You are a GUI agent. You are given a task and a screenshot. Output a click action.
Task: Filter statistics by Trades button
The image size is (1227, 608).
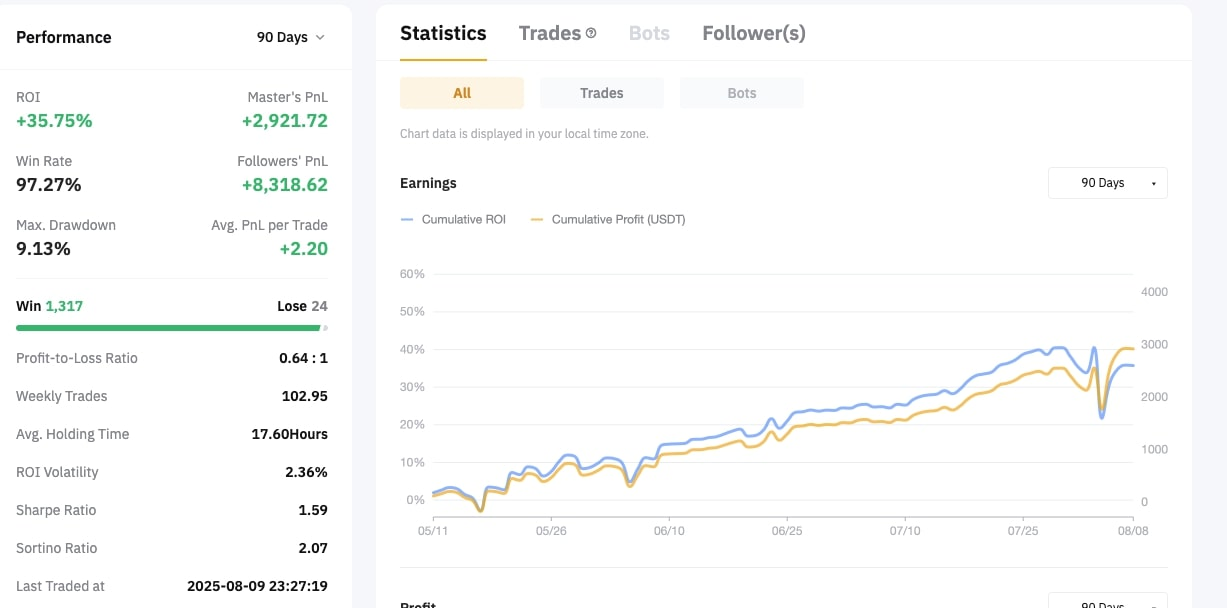[x=601, y=93]
